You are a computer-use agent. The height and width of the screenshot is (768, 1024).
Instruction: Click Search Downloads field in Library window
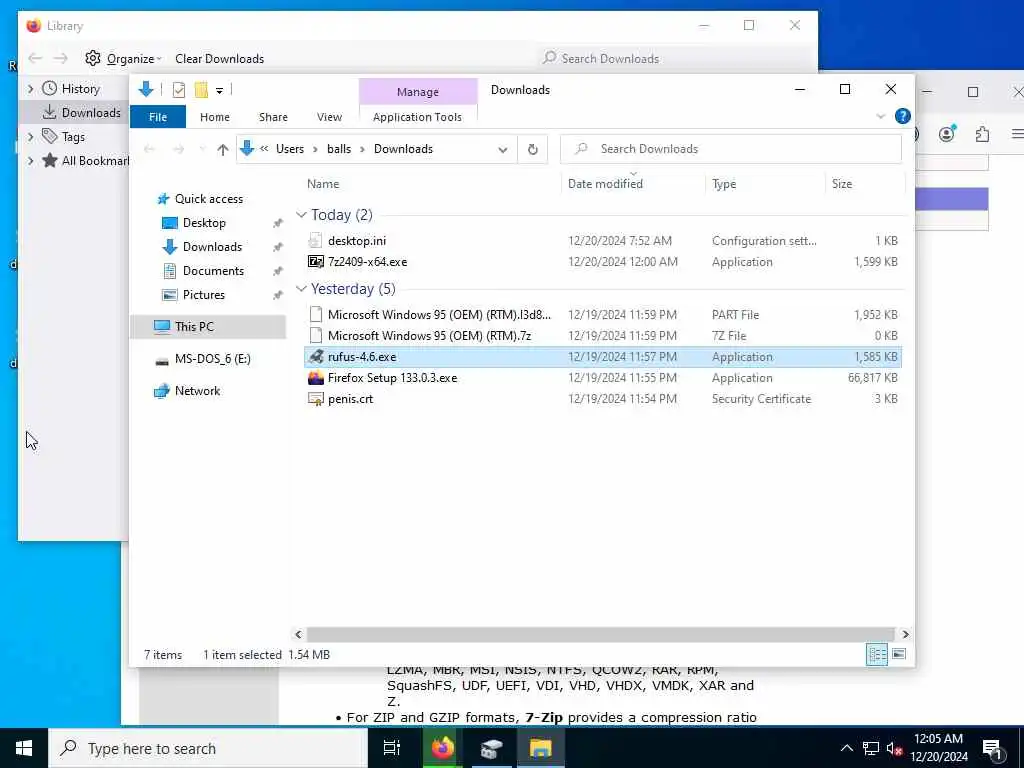673,59
